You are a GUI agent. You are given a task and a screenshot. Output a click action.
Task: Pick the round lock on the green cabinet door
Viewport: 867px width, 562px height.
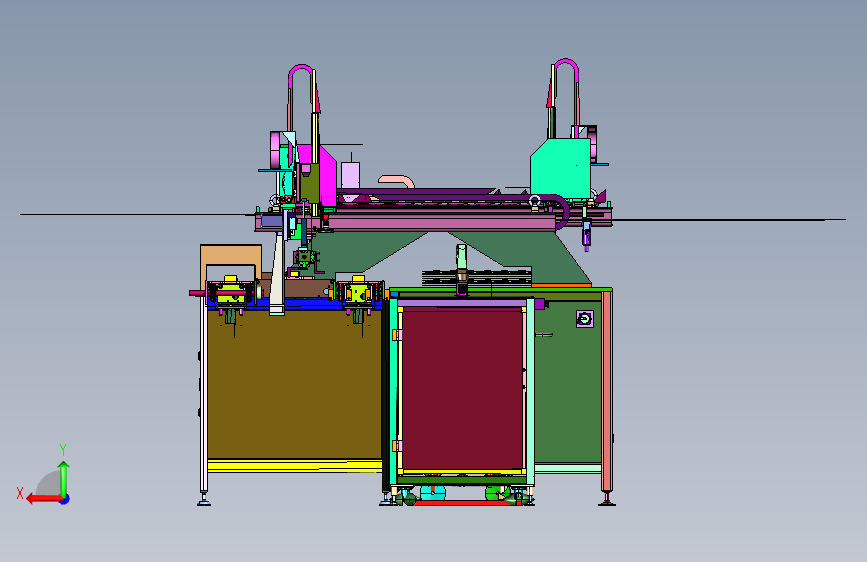point(584,319)
